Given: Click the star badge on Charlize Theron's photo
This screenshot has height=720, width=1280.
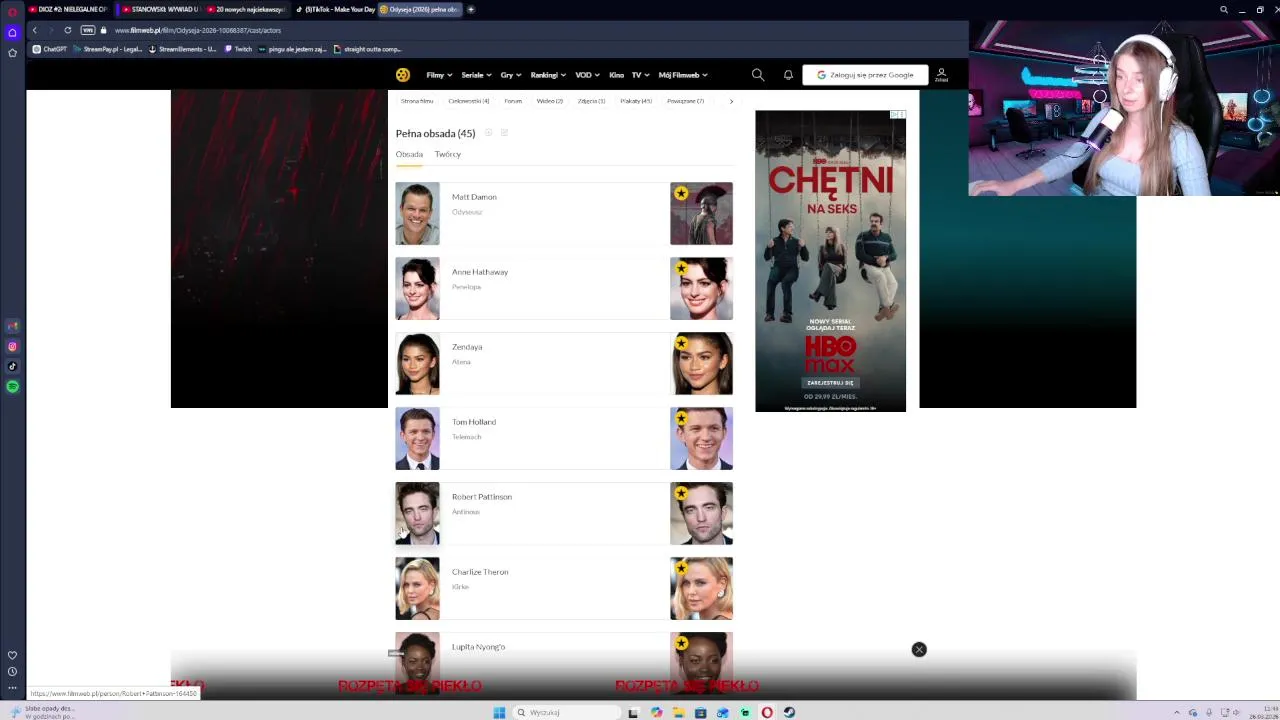Looking at the screenshot, I should click(x=681, y=568).
